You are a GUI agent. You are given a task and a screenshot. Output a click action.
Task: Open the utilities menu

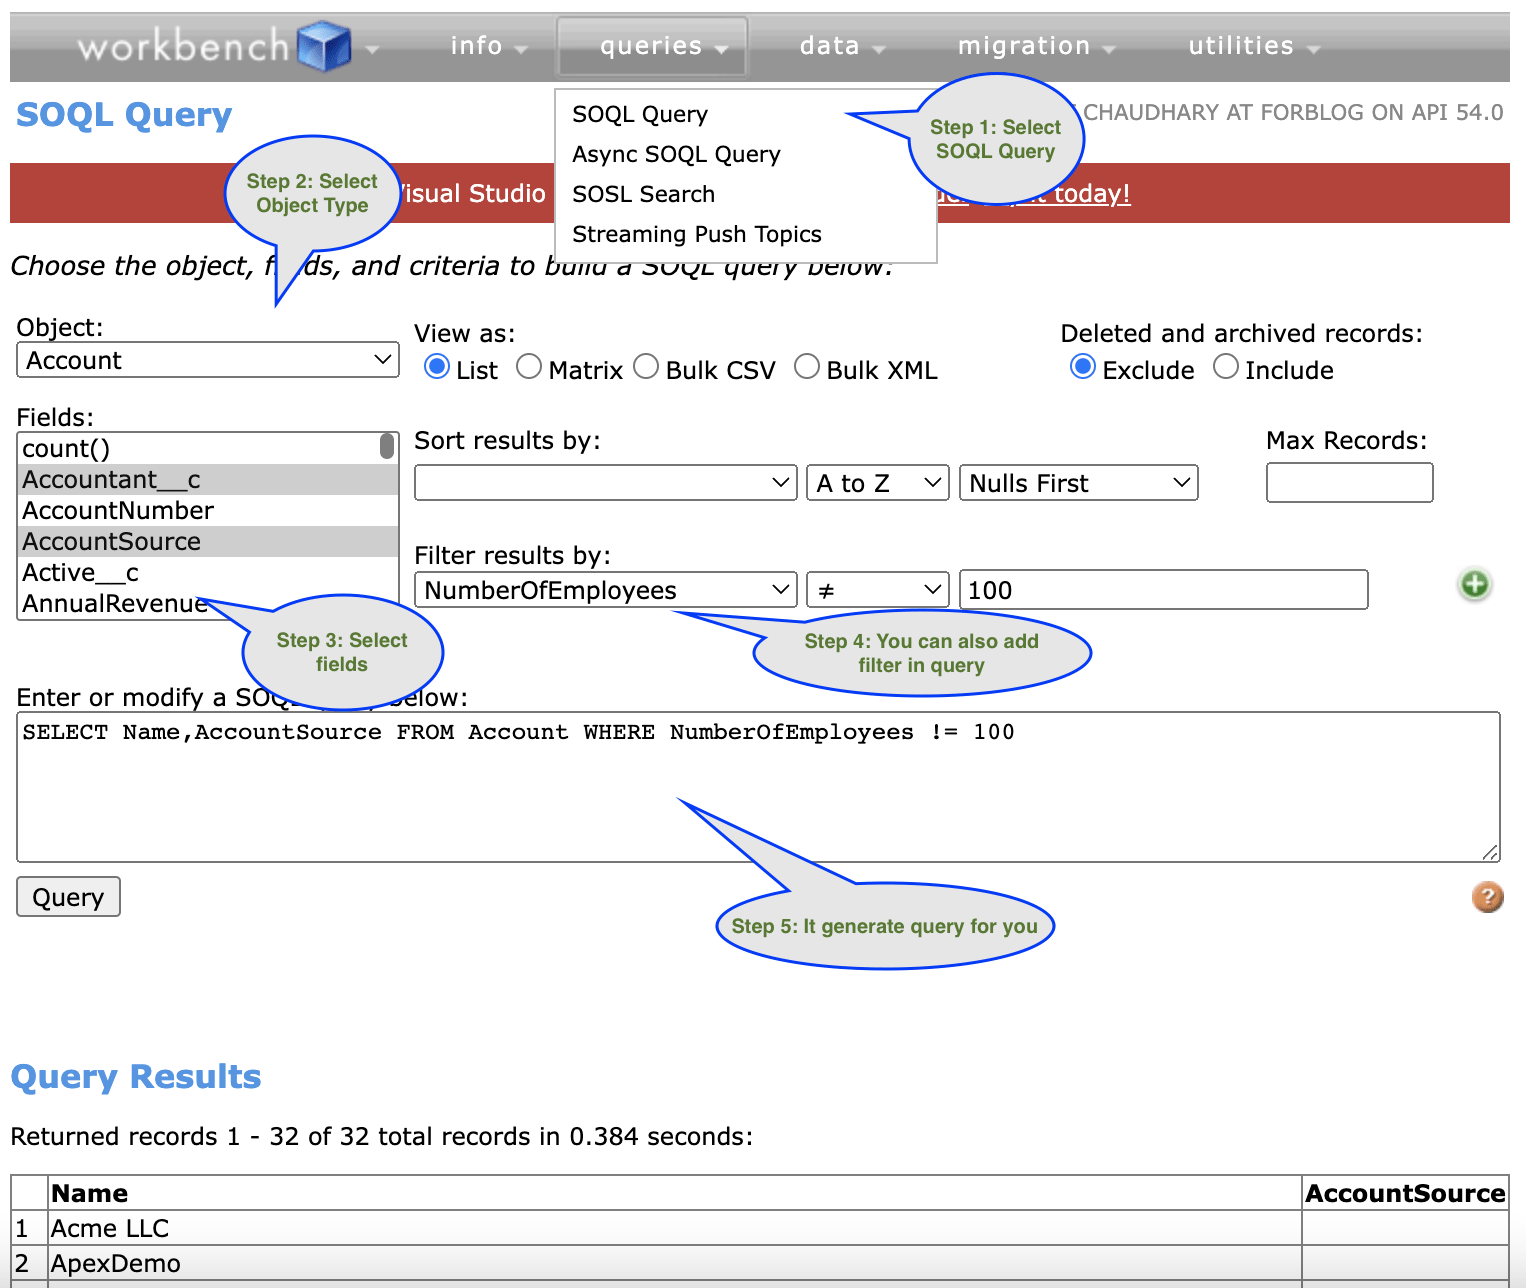(1254, 46)
